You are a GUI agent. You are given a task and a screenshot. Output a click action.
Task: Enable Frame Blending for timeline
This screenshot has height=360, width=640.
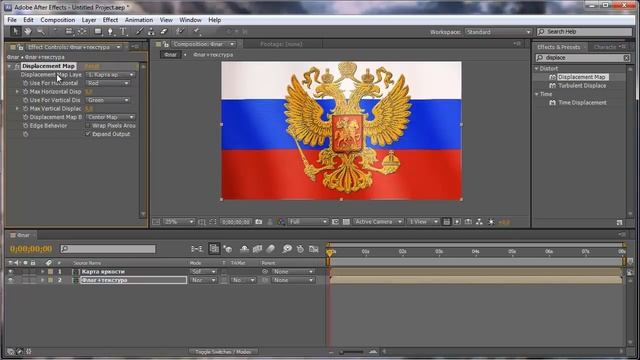[x=257, y=249]
